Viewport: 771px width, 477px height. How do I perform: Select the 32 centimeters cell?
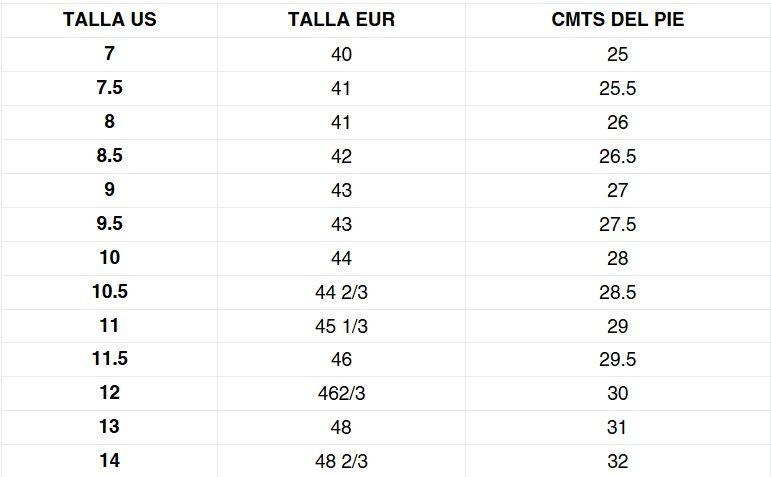(x=618, y=461)
